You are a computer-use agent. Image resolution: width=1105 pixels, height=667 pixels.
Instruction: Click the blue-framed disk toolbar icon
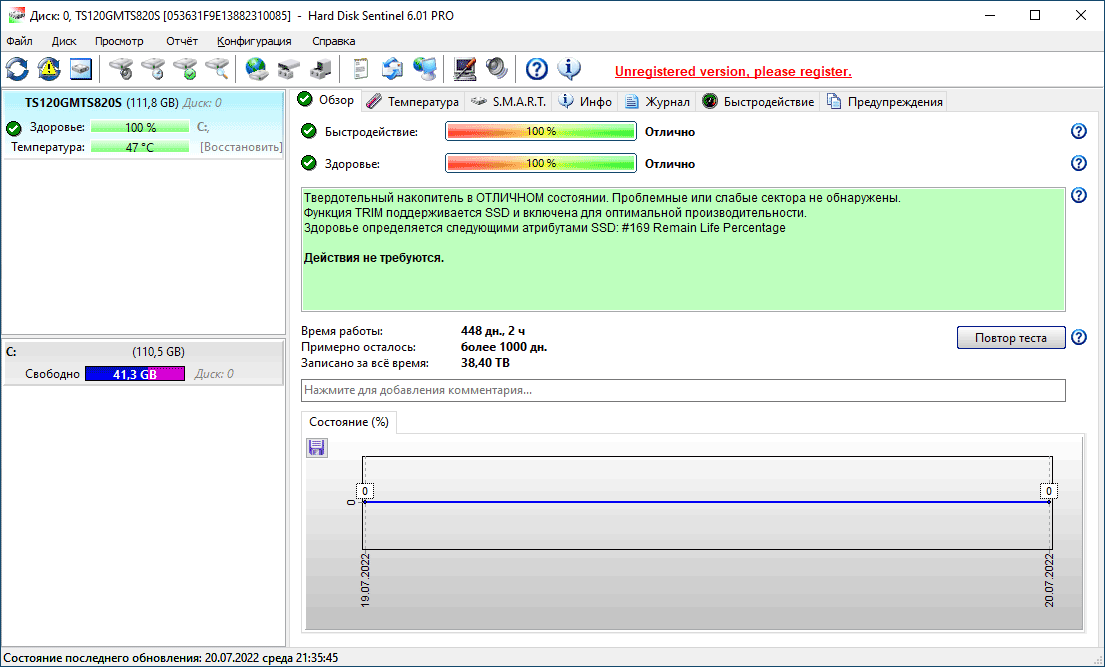pyautogui.click(x=80, y=69)
